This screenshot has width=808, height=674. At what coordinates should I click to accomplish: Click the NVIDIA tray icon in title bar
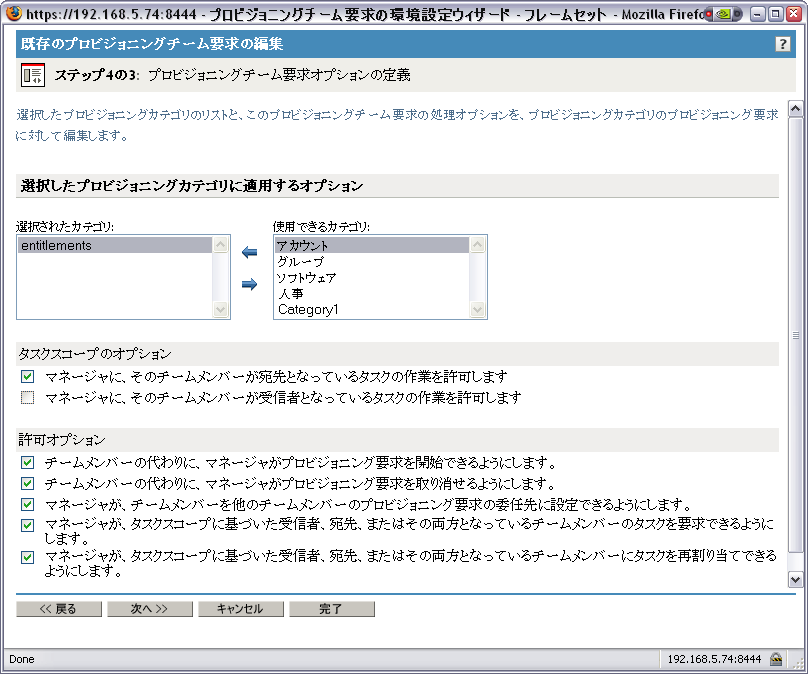point(723,14)
